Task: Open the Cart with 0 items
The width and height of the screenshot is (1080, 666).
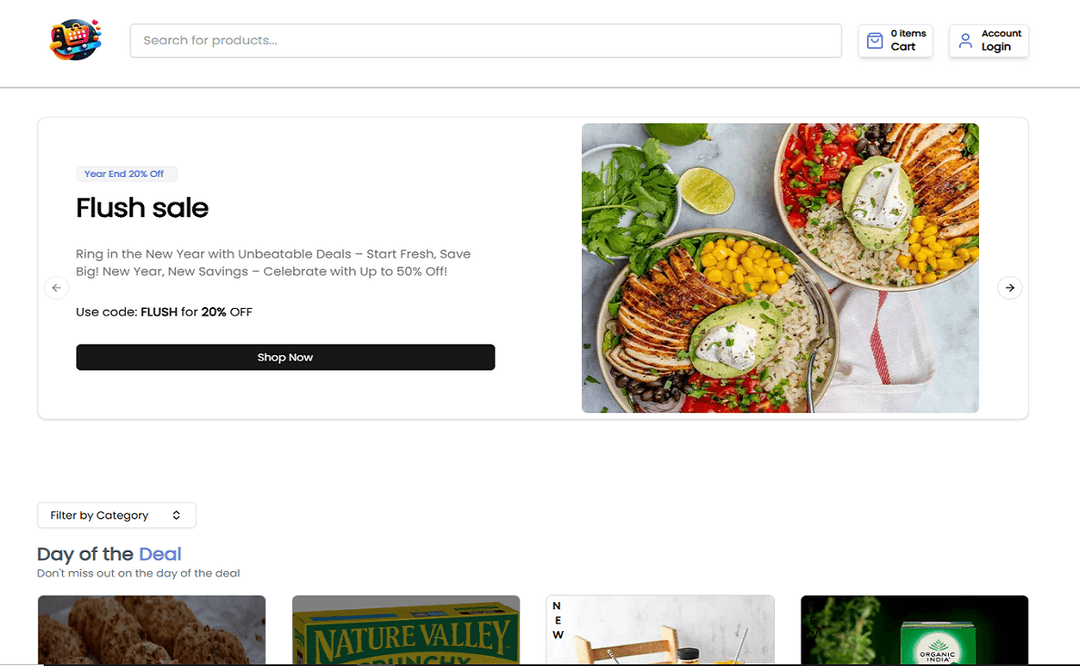Action: coord(895,41)
